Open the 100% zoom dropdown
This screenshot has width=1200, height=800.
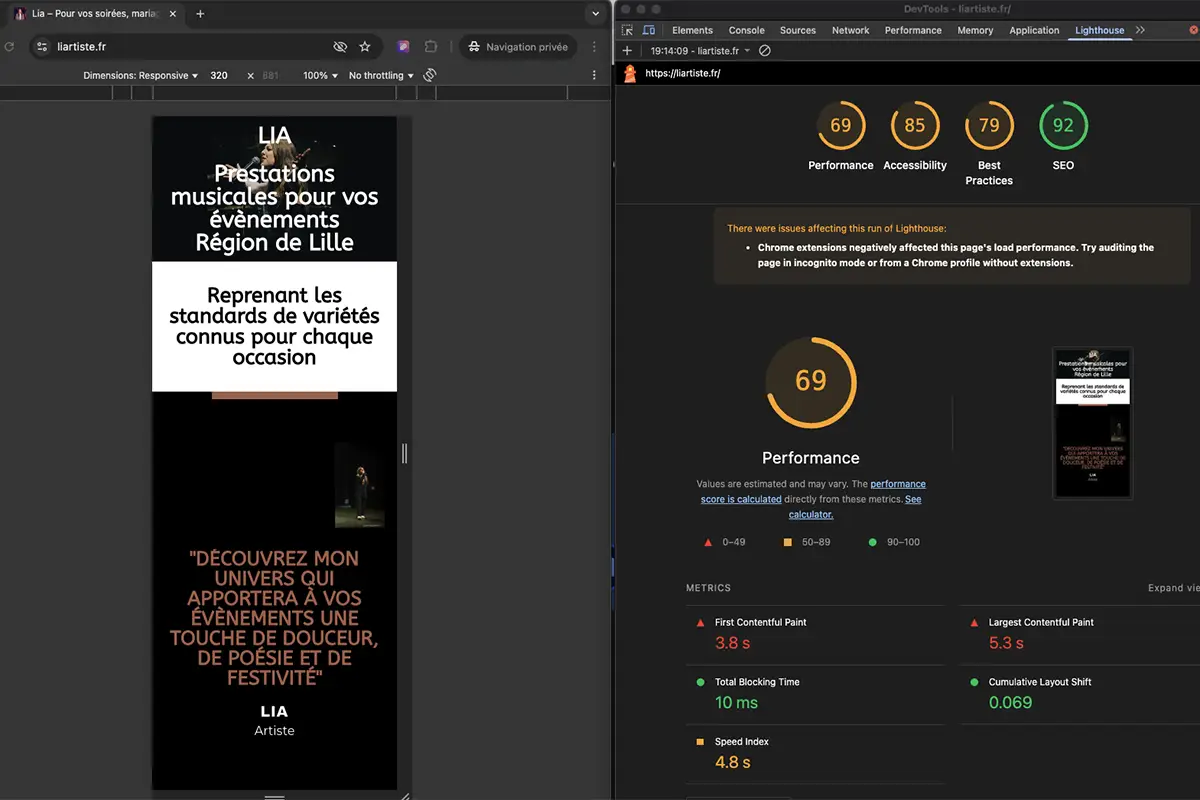coord(320,75)
